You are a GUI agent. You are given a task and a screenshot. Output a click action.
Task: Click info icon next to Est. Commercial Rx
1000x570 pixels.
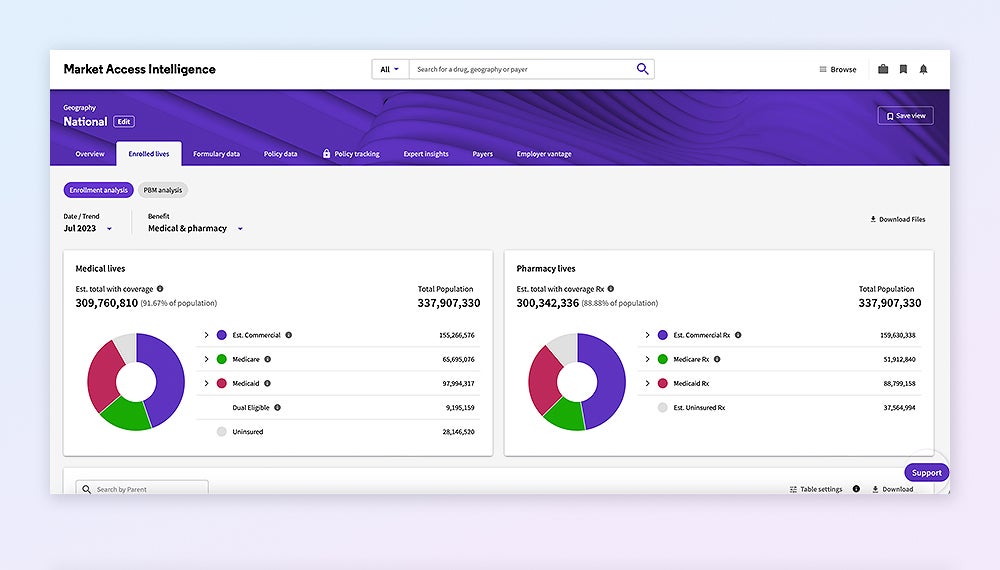[738, 335]
